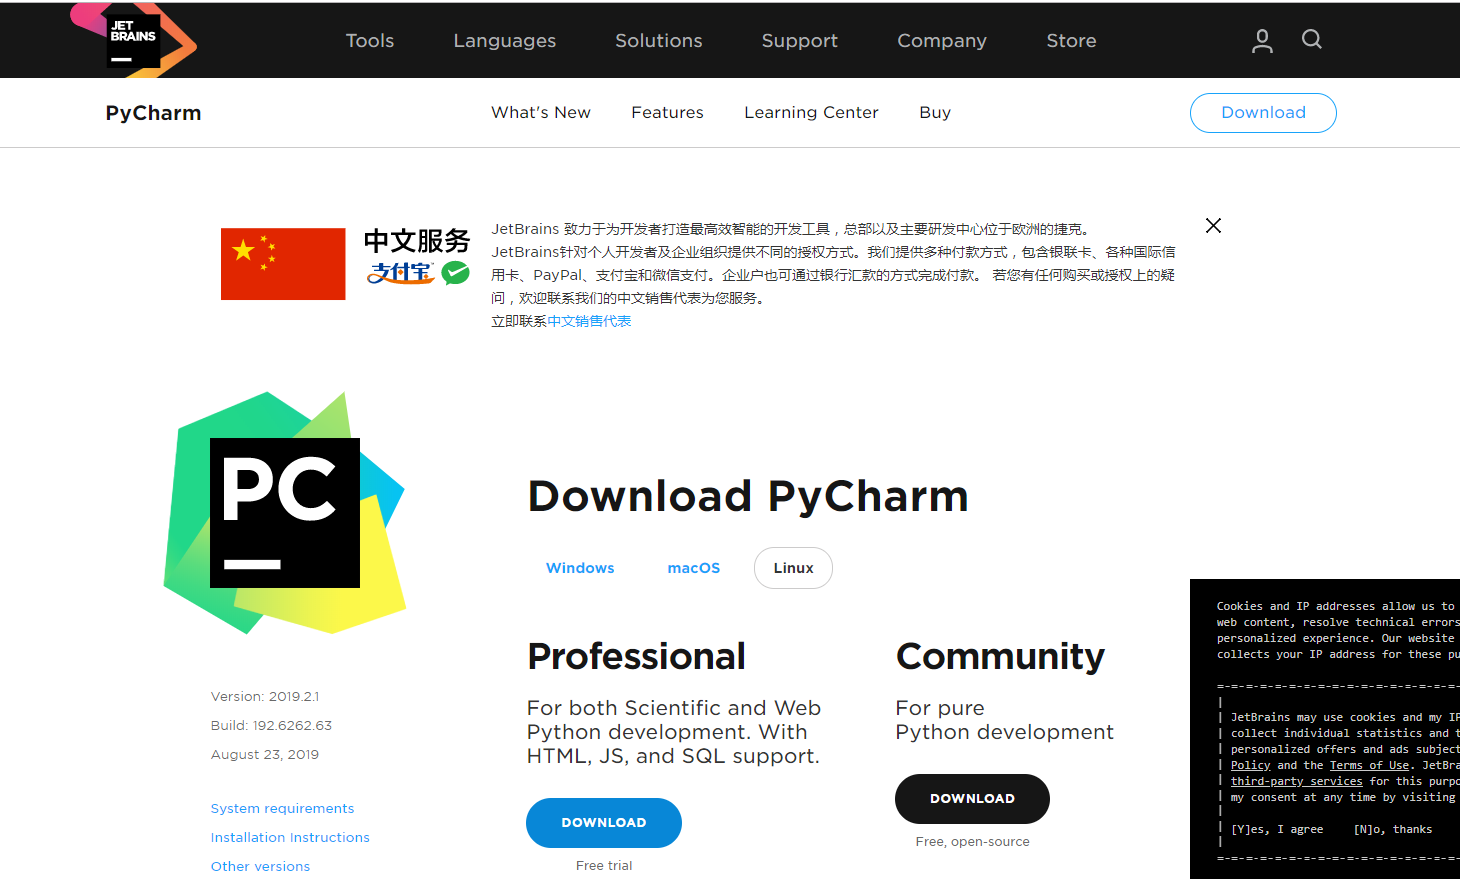Open the Policy link in cookie notice
Viewport: 1460px width, 879px height.
pos(1250,765)
